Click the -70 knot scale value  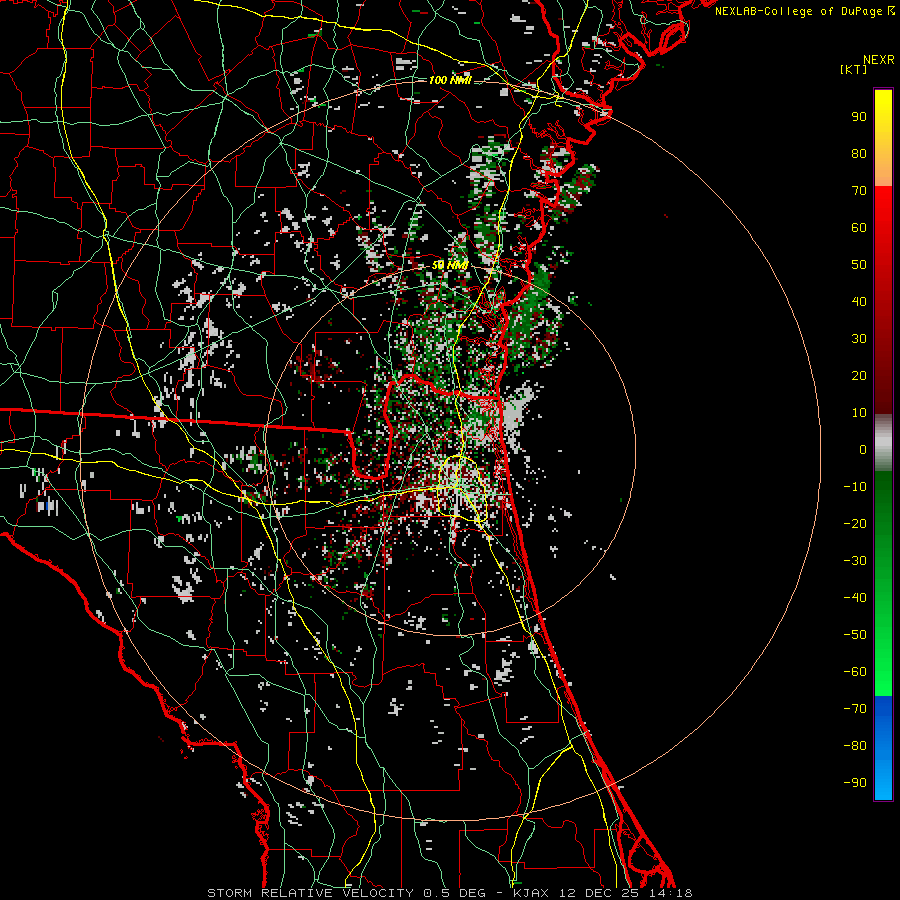[855, 709]
